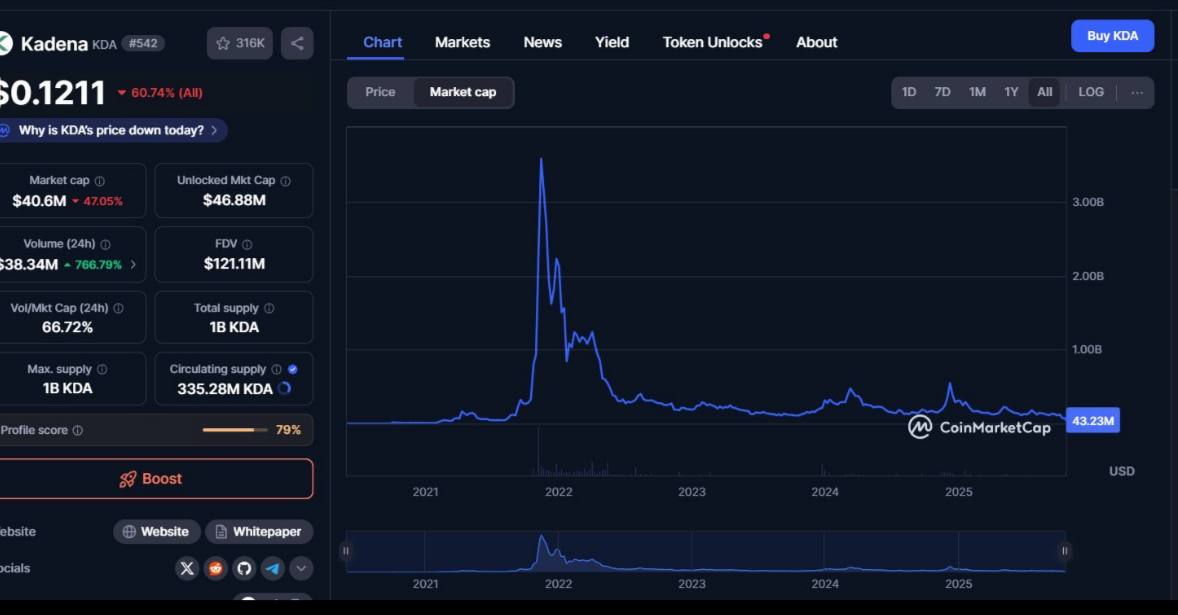Switch chart to Price view
Screen dimensions: 1178x615
click(380, 92)
